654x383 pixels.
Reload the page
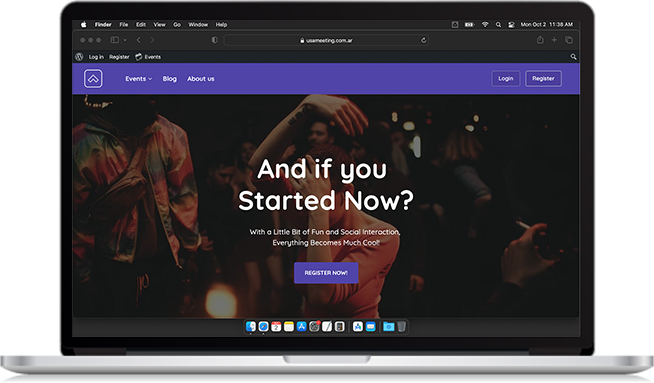(x=423, y=40)
